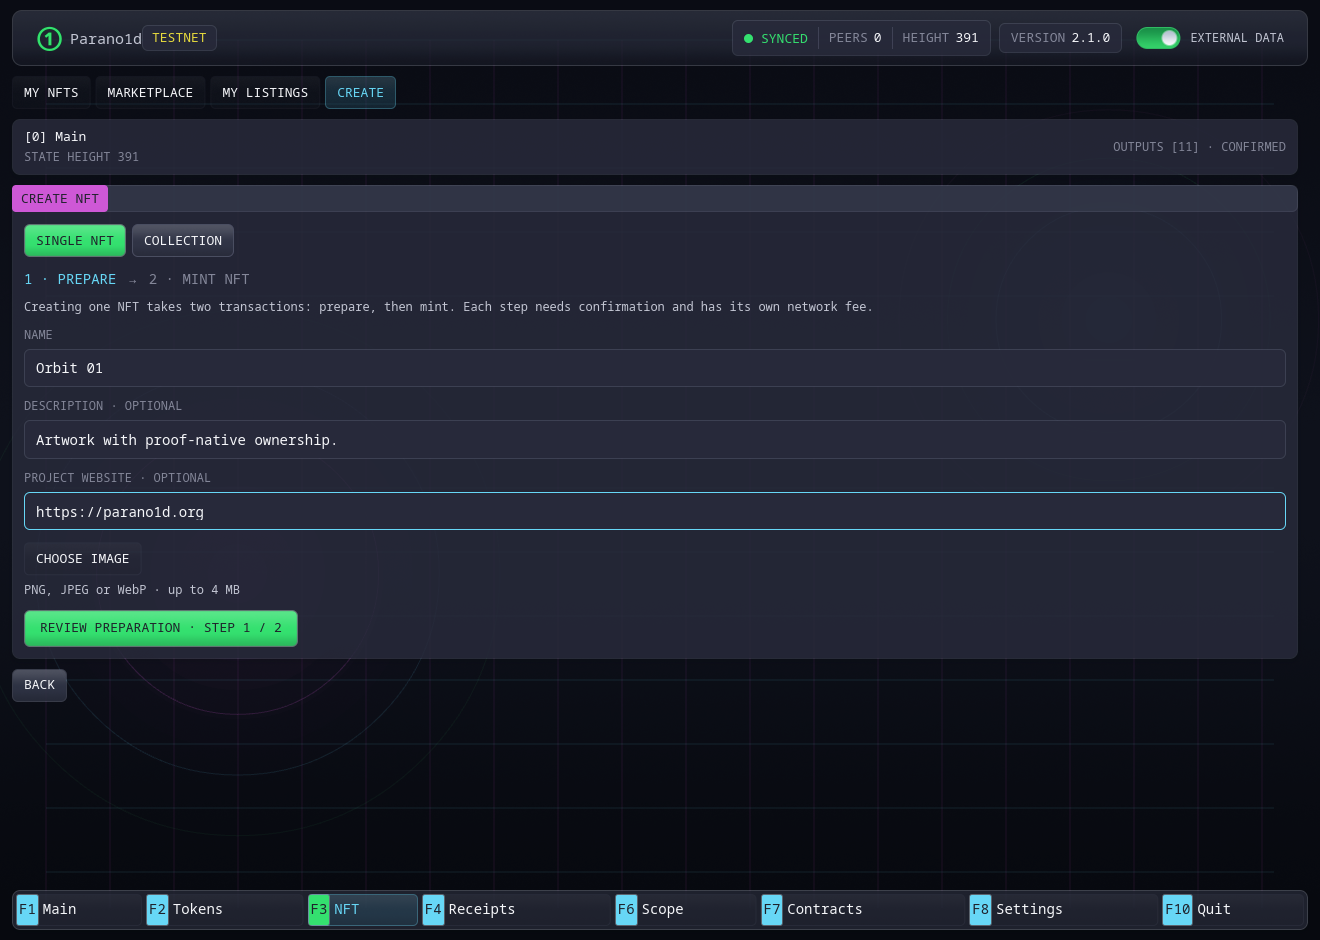The width and height of the screenshot is (1320, 940).
Task: Switch to Collection mode
Action: pyautogui.click(x=183, y=241)
